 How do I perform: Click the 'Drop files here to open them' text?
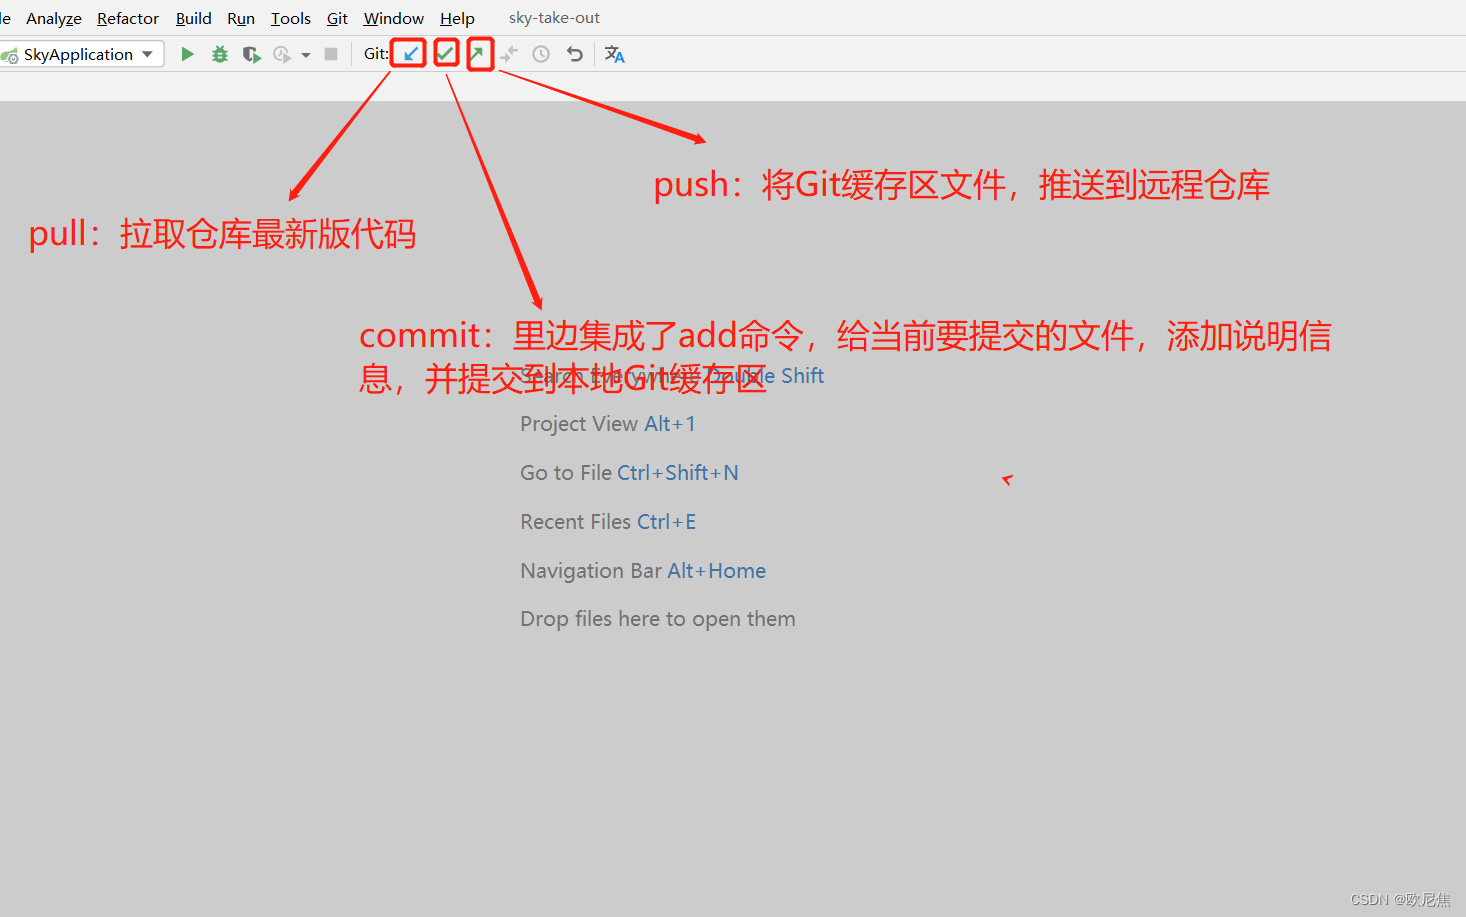(x=658, y=619)
